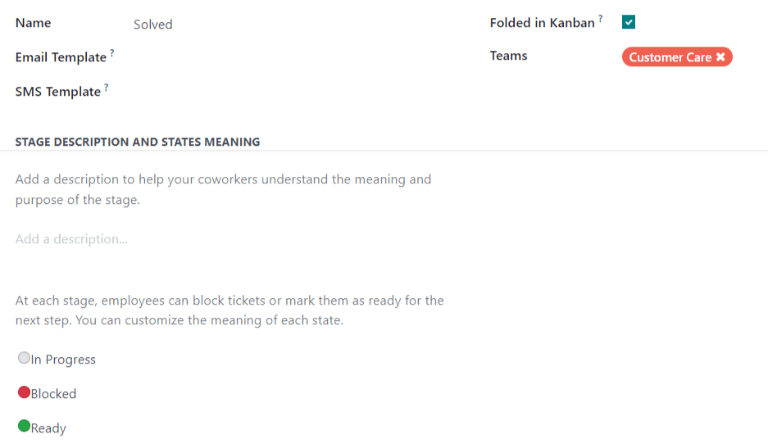The height and width of the screenshot is (448, 768).
Task: Click the Email Template help tooltip icon
Action: click(x=112, y=53)
